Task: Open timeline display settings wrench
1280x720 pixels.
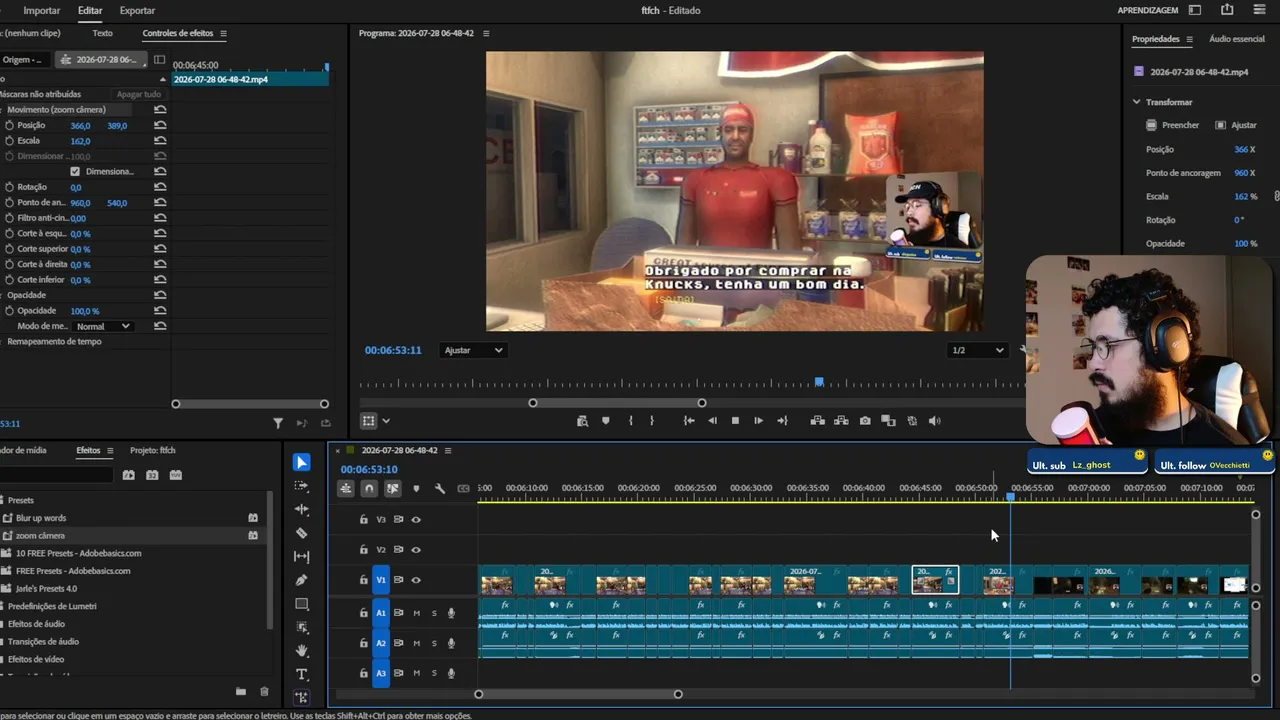Action: (x=440, y=489)
